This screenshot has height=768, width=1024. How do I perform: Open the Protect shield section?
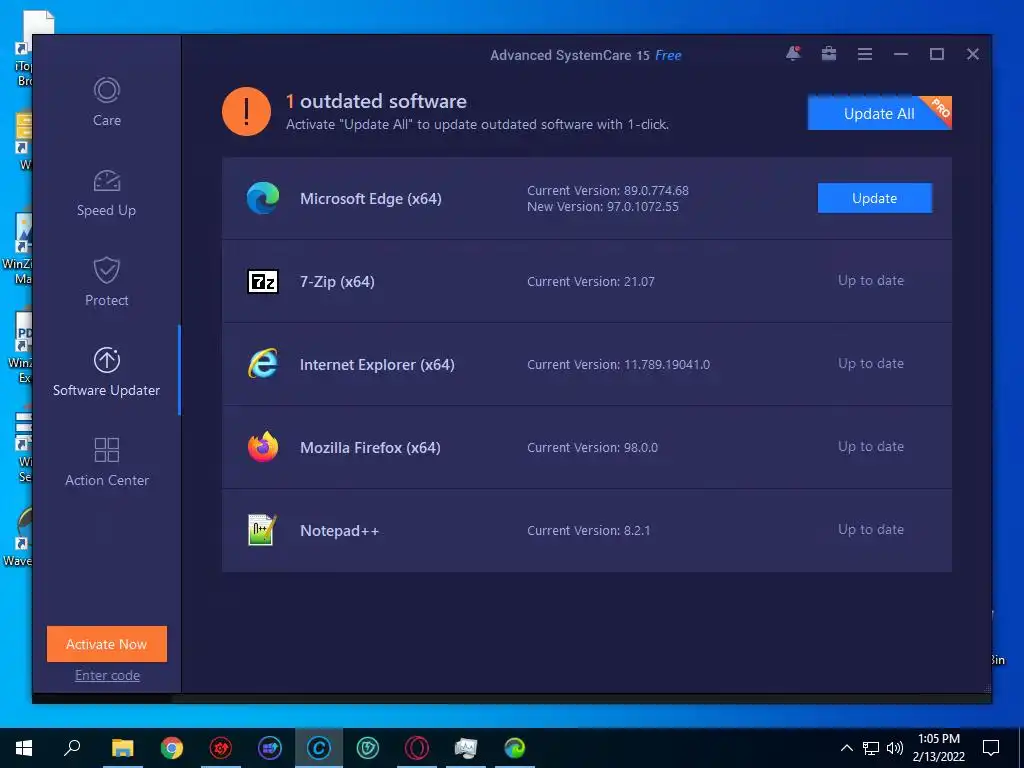106,282
